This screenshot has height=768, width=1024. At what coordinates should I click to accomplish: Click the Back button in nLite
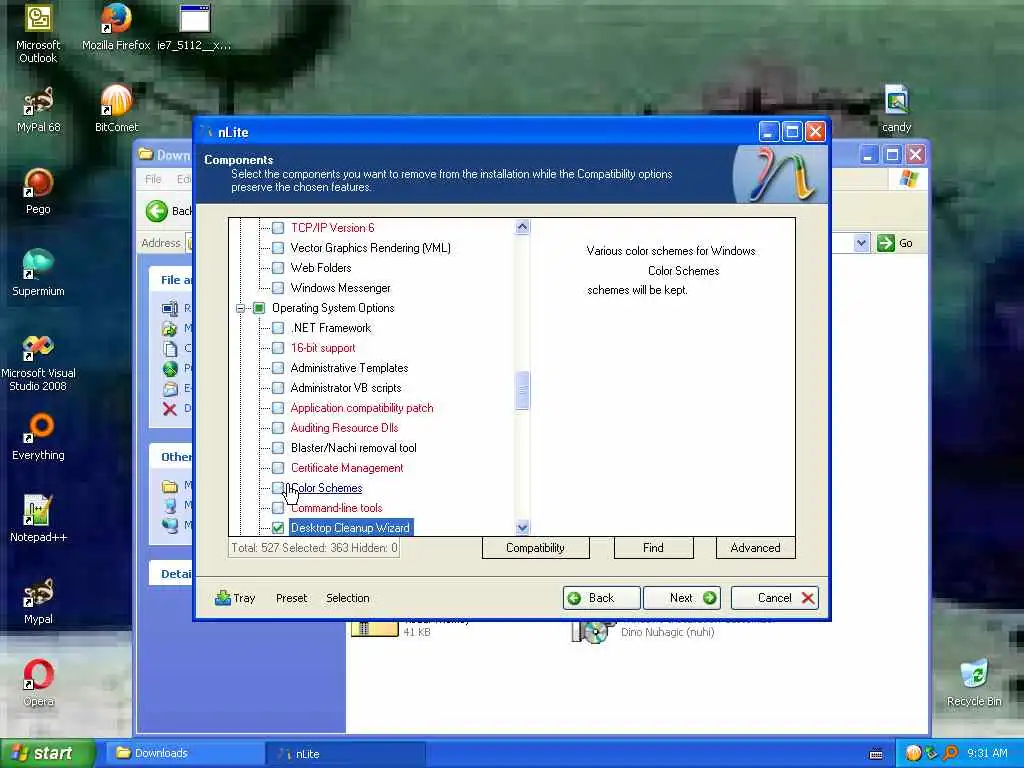(x=601, y=598)
